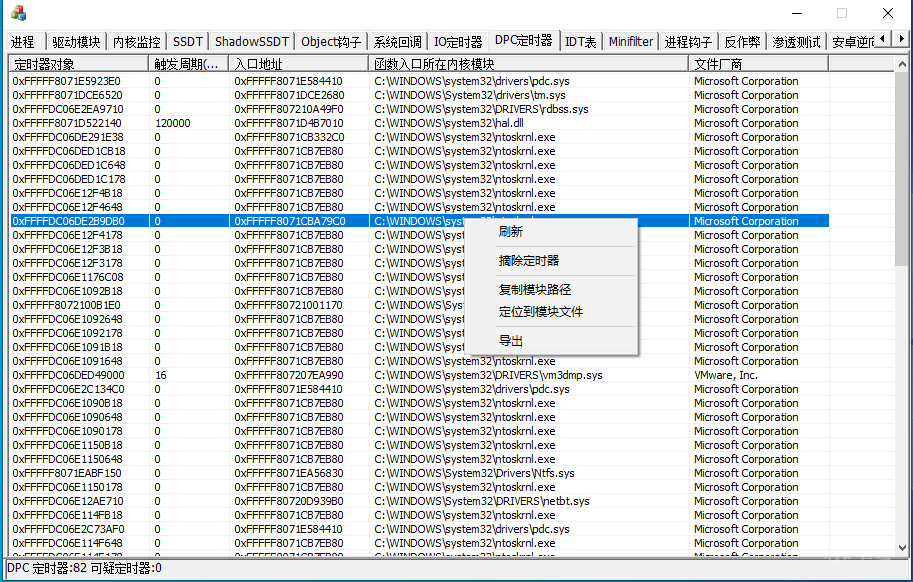The width and height of the screenshot is (913, 582).
Task: Minimize the window
Action: [x=797, y=13]
